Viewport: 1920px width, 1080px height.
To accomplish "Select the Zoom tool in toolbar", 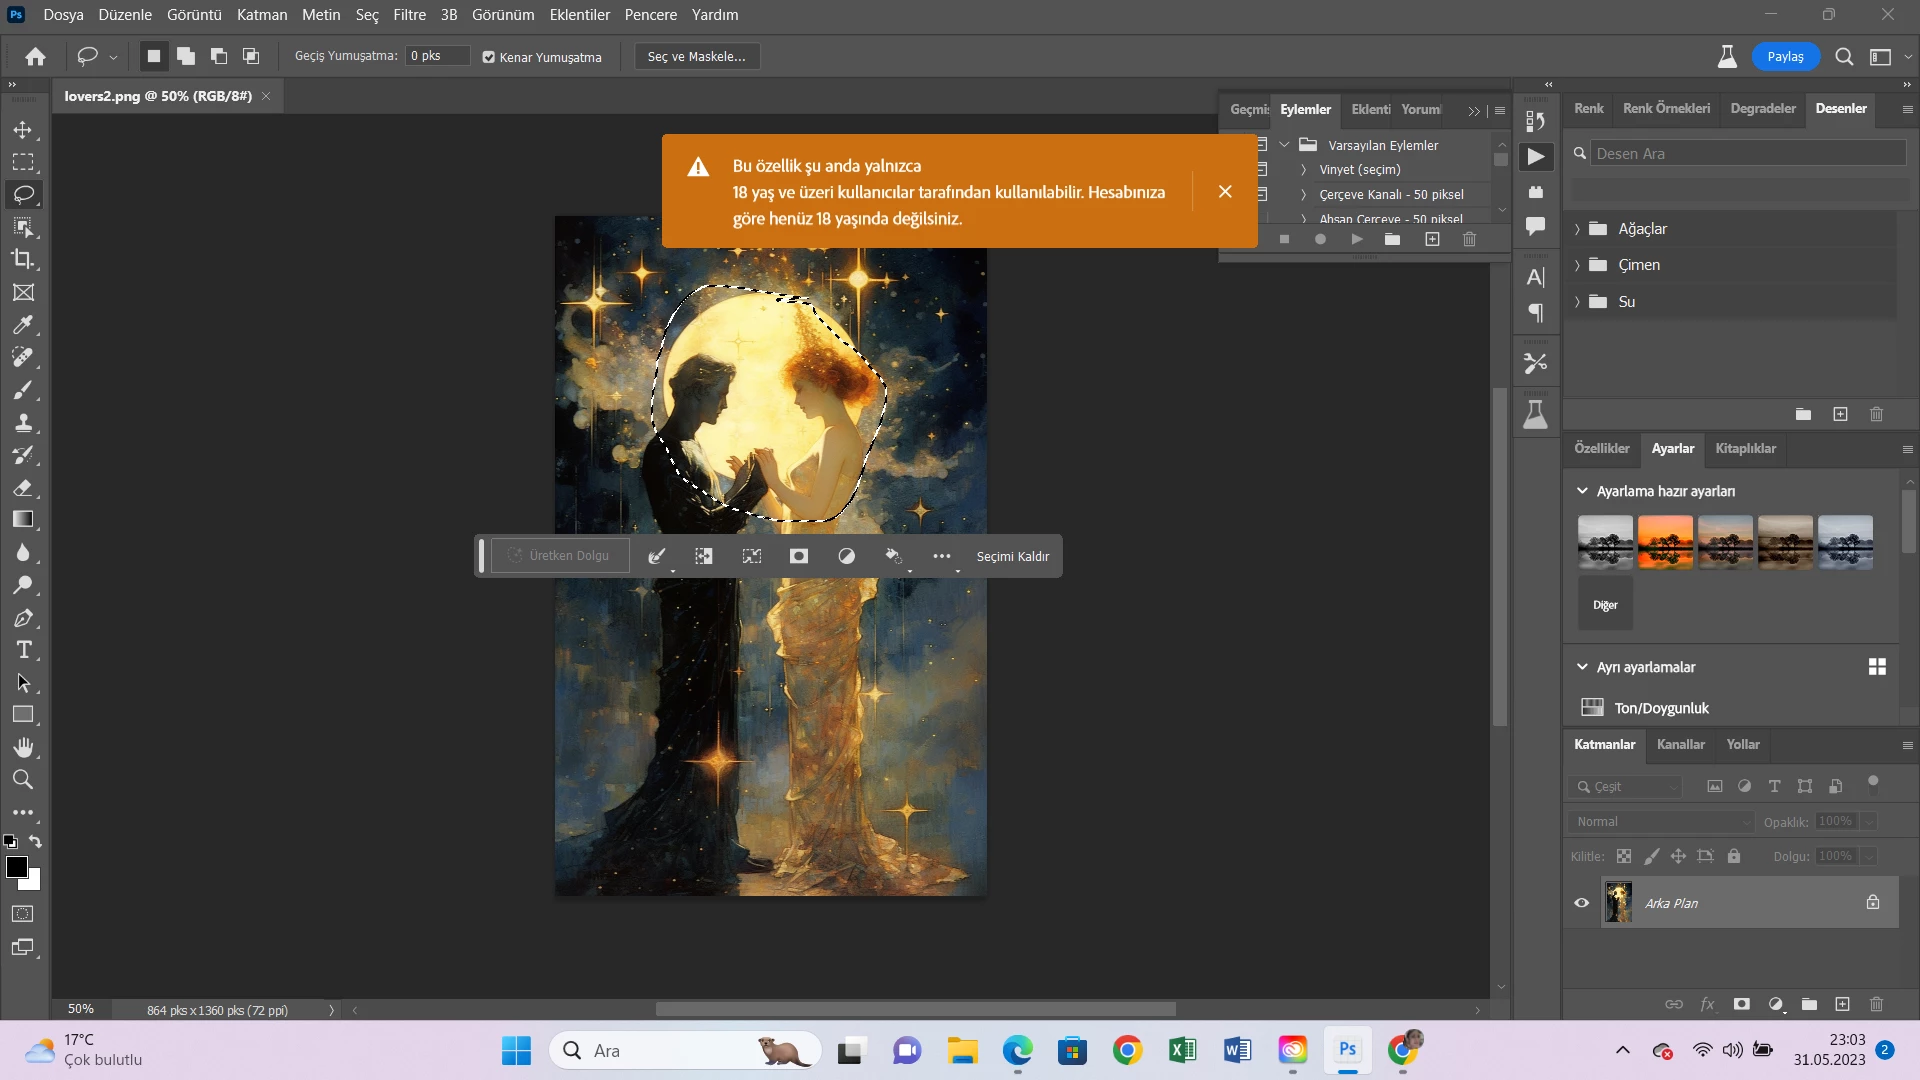I will pos(23,780).
